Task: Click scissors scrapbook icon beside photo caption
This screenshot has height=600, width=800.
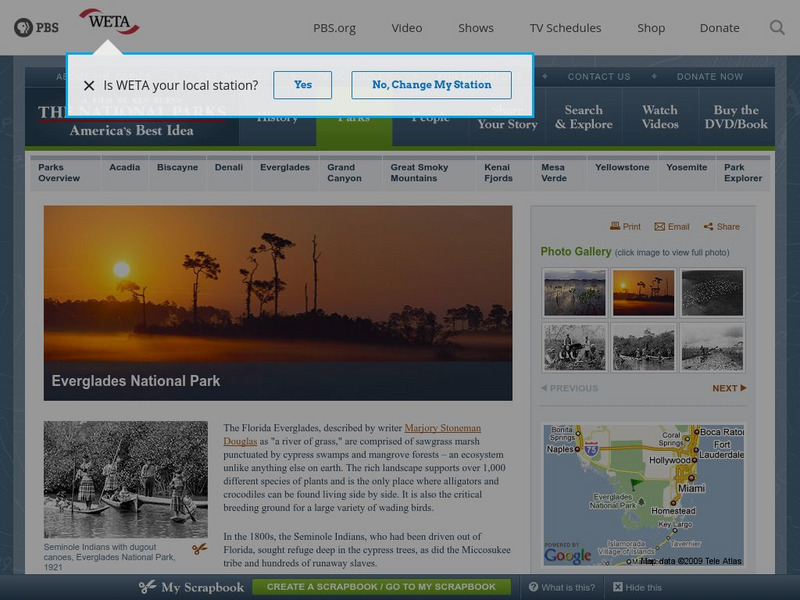Action: coord(199,549)
